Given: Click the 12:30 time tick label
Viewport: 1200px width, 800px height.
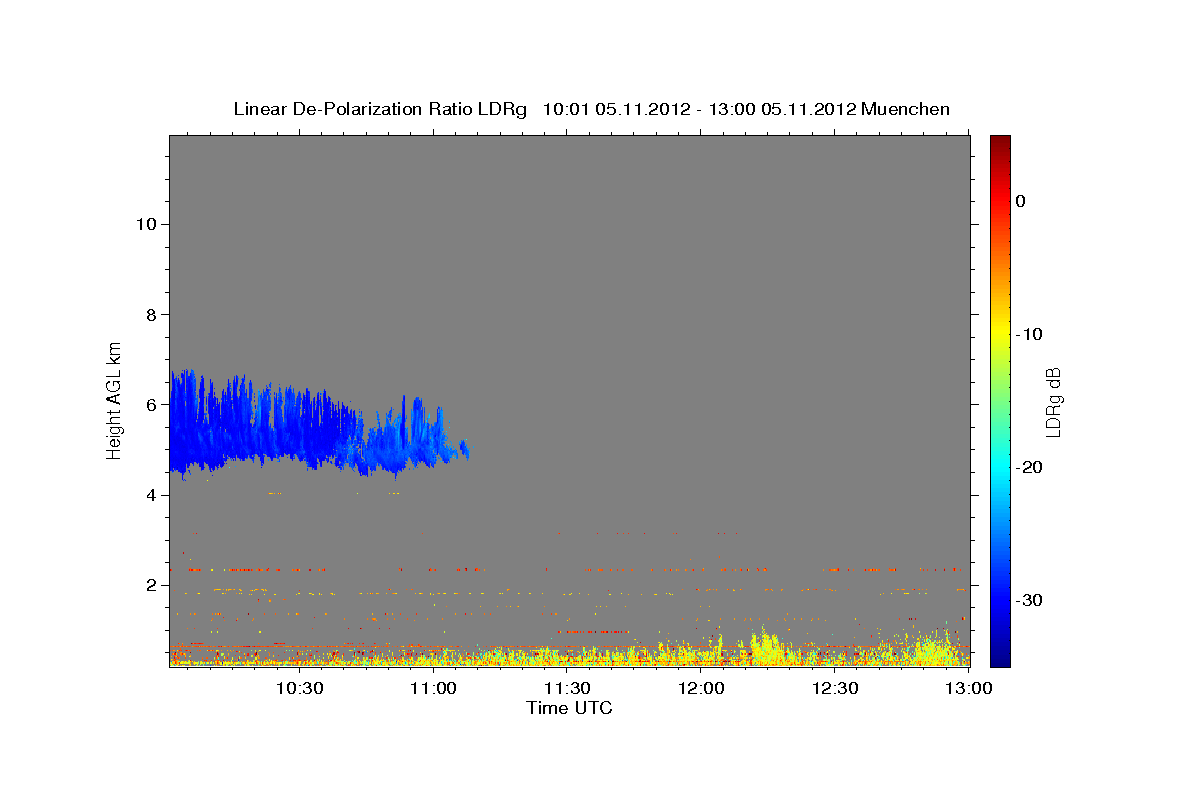Looking at the screenshot, I should pos(835,688).
